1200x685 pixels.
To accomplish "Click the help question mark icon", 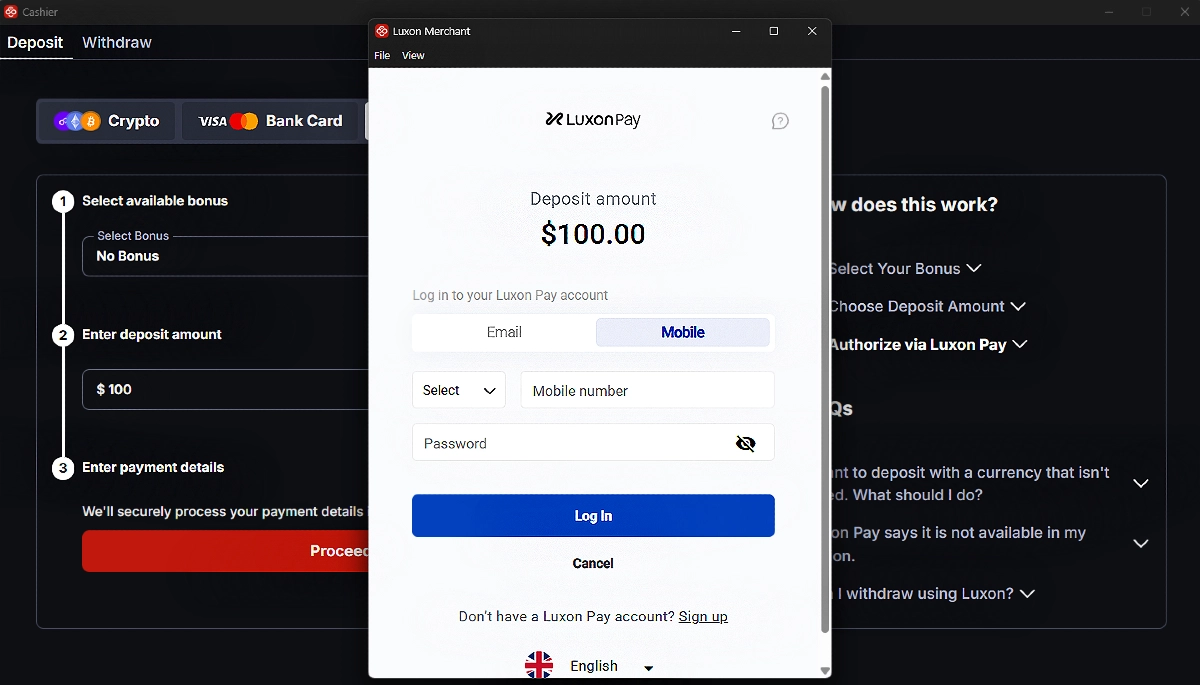I will [780, 121].
